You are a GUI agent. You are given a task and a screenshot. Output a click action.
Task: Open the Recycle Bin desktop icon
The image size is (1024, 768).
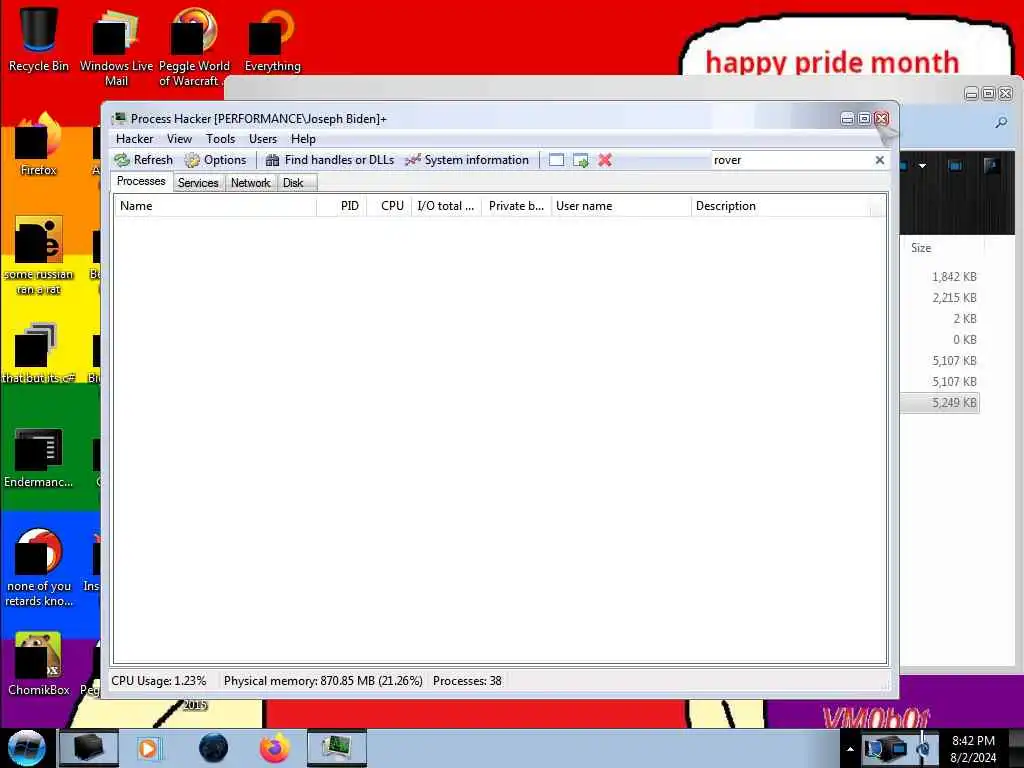click(x=39, y=39)
